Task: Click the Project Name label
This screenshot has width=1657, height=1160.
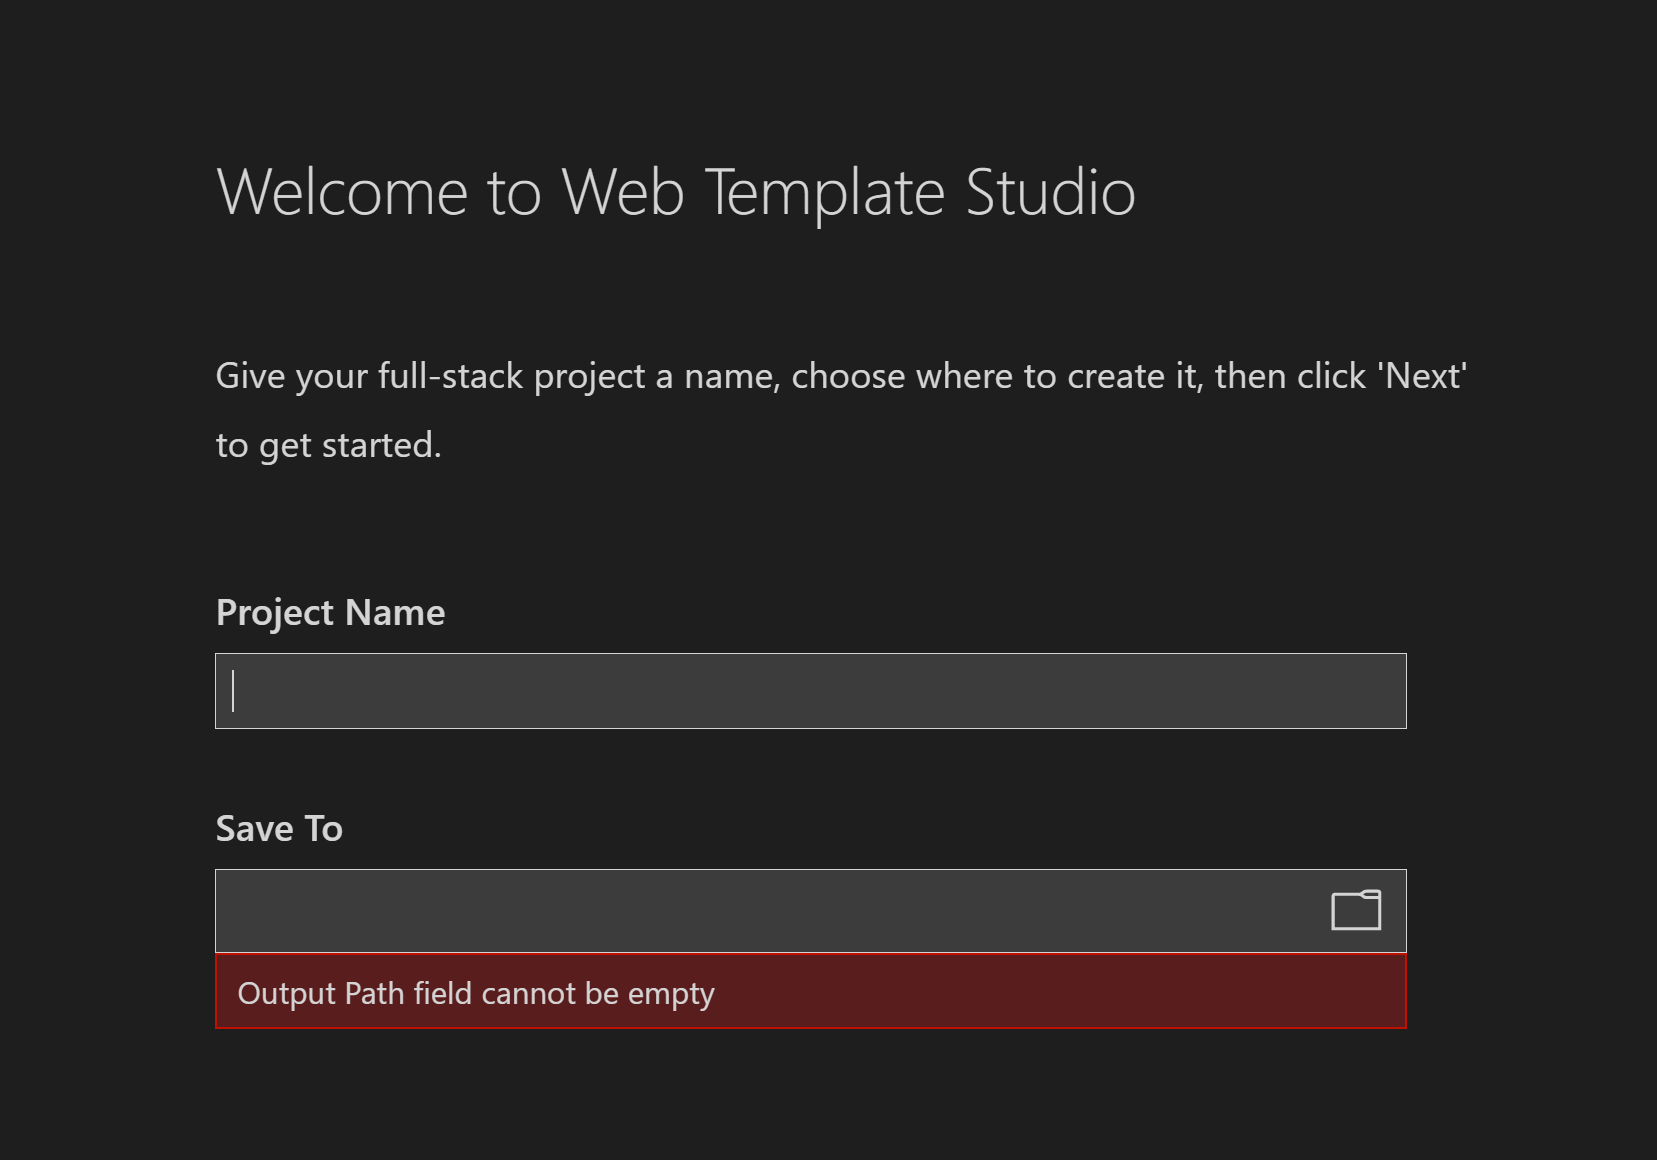Action: tap(330, 612)
